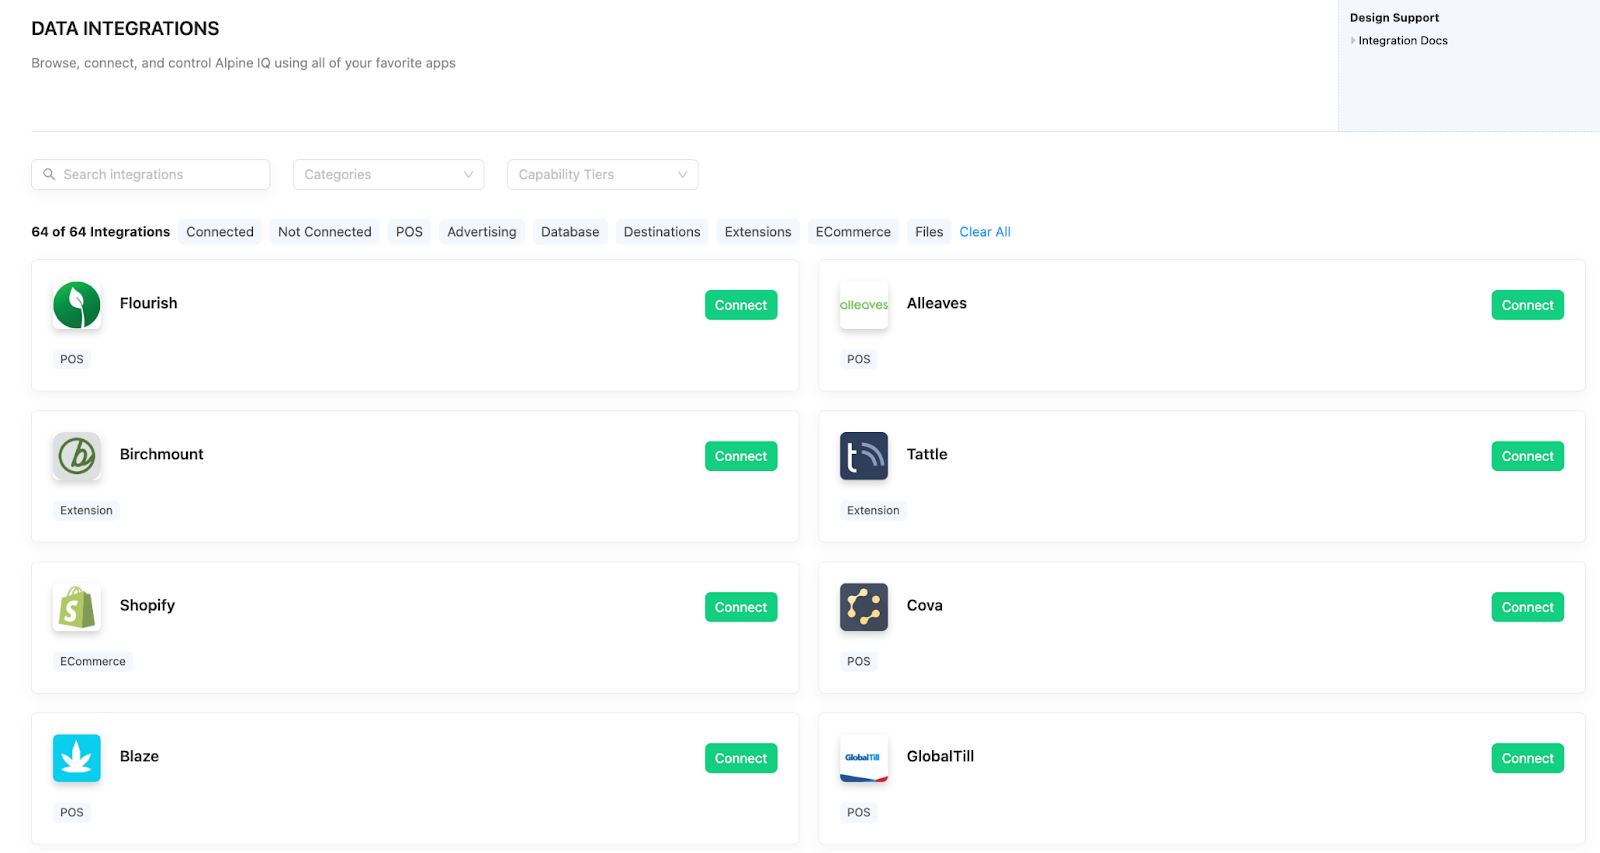Open the Categories dropdown
The height and width of the screenshot is (853, 1600).
pos(388,174)
